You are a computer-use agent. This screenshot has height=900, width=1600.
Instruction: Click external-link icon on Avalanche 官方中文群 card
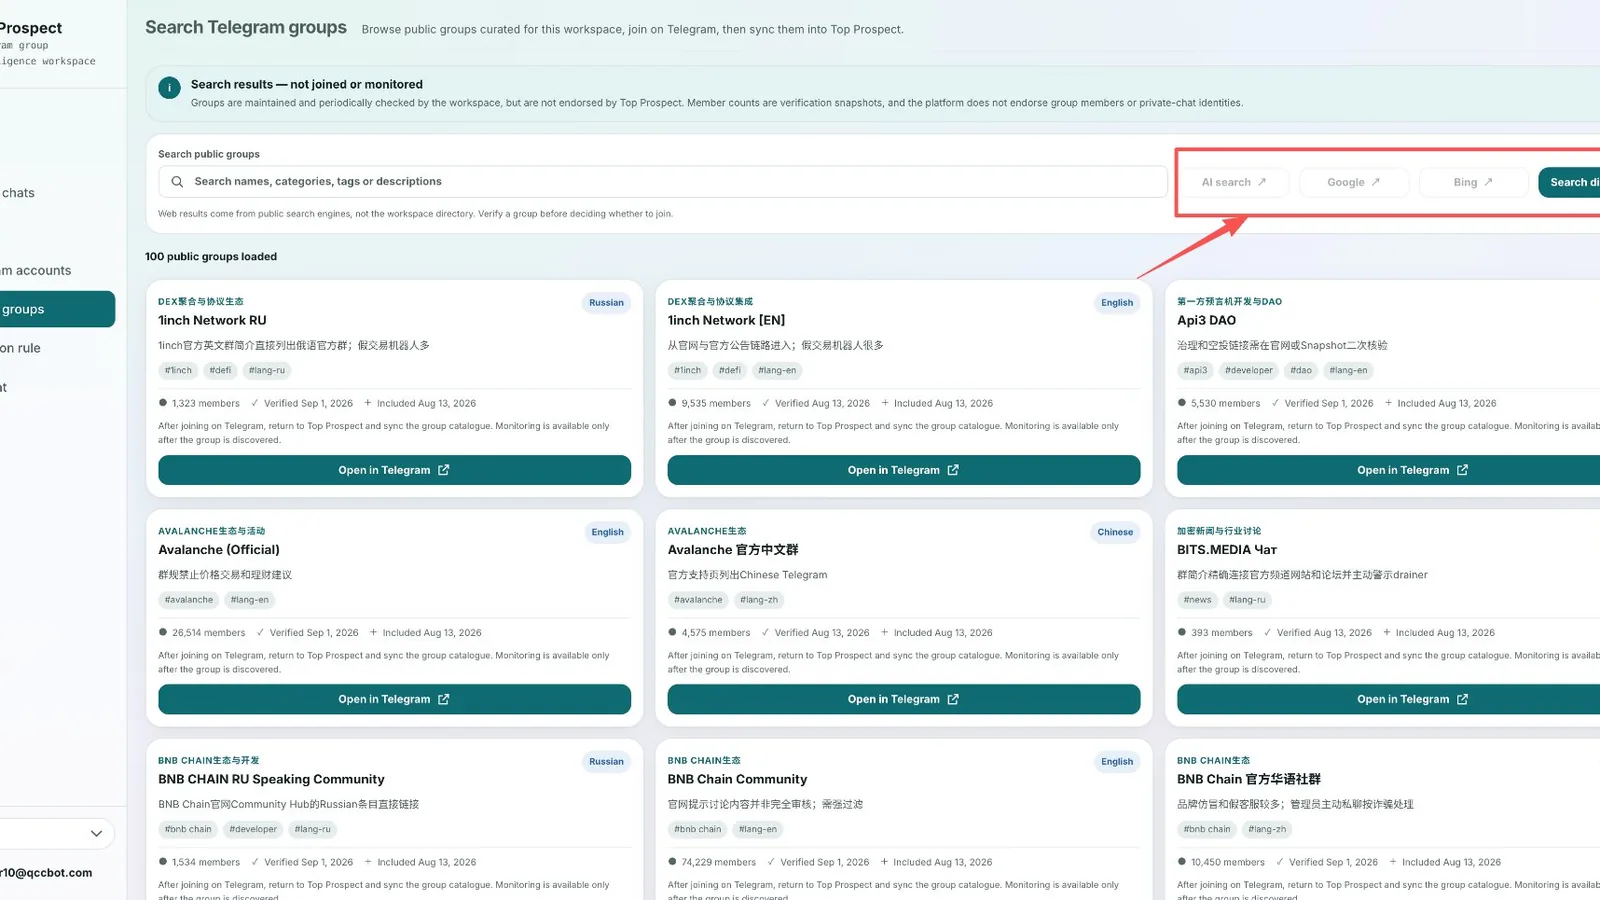pos(953,700)
